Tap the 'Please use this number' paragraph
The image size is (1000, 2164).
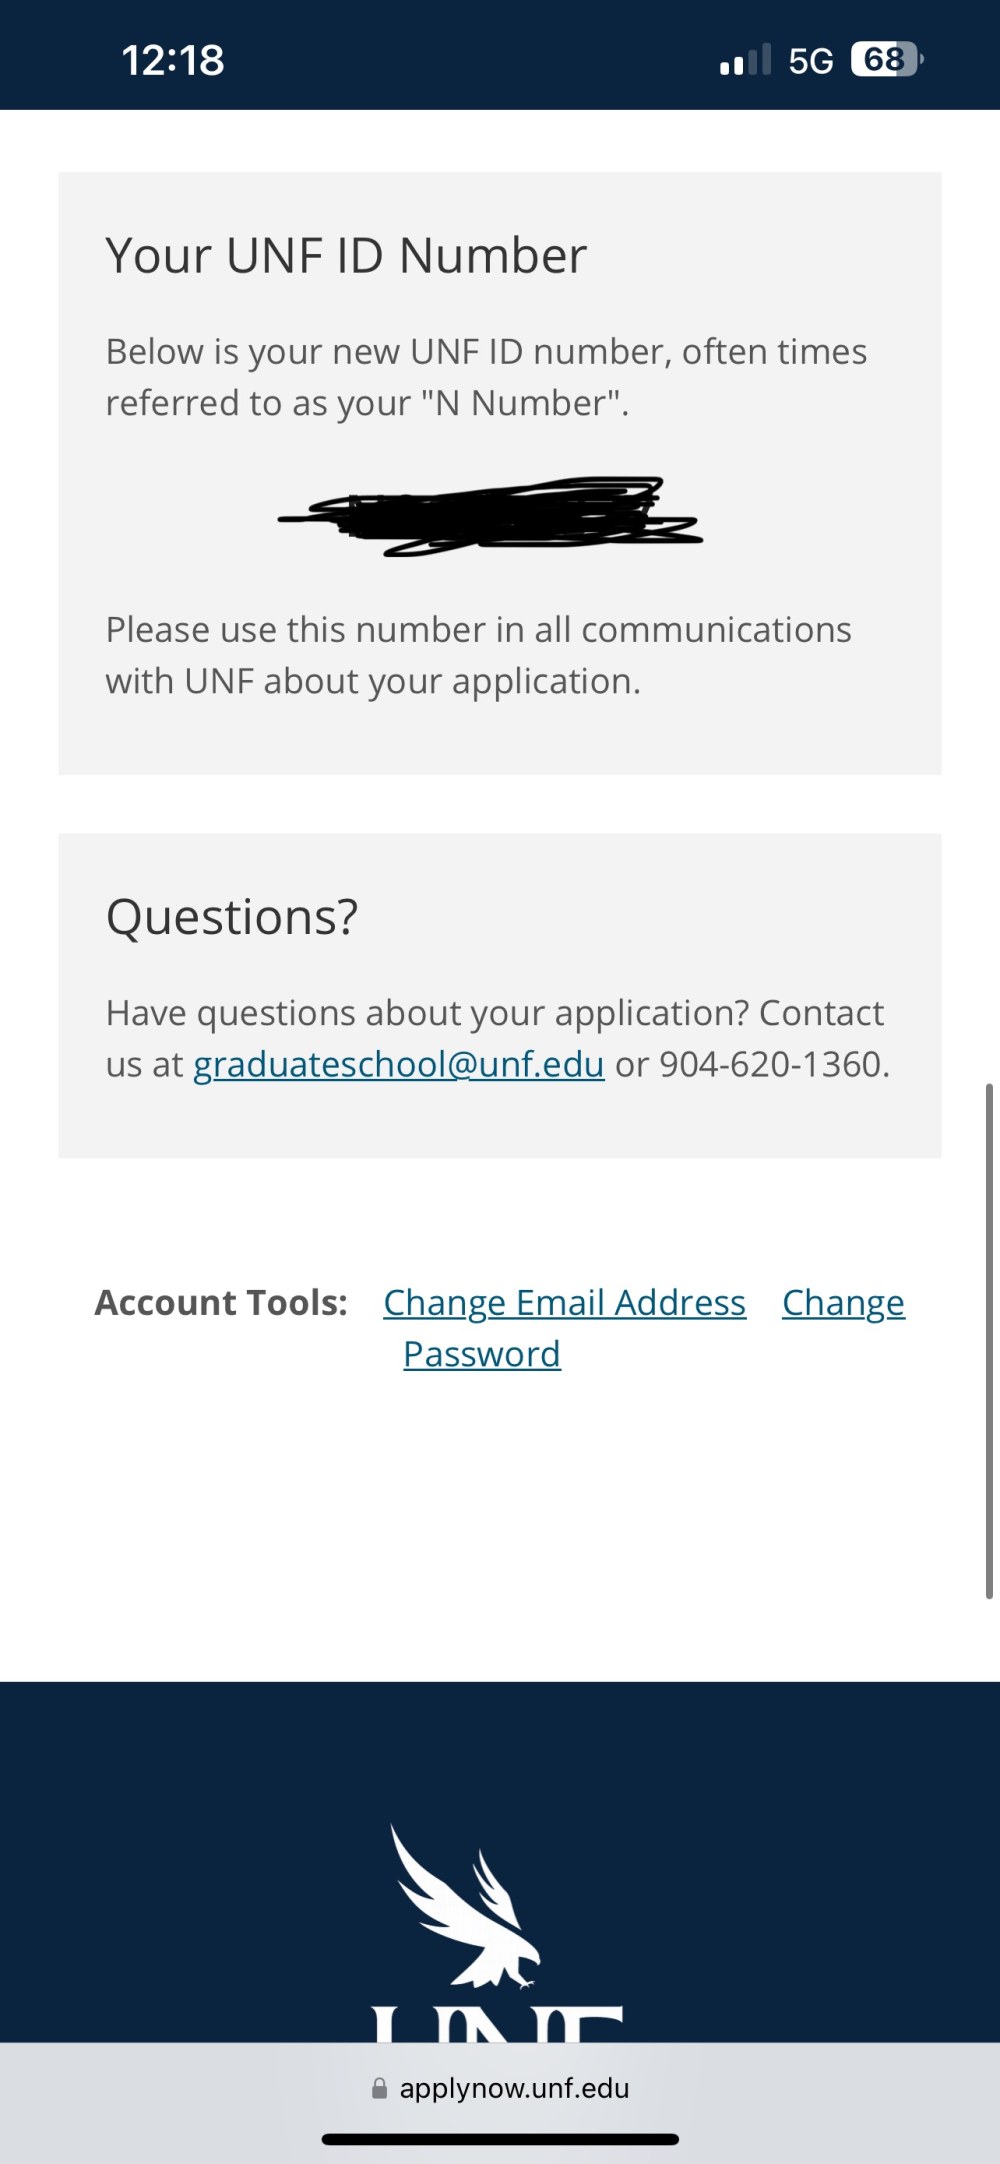click(x=479, y=655)
